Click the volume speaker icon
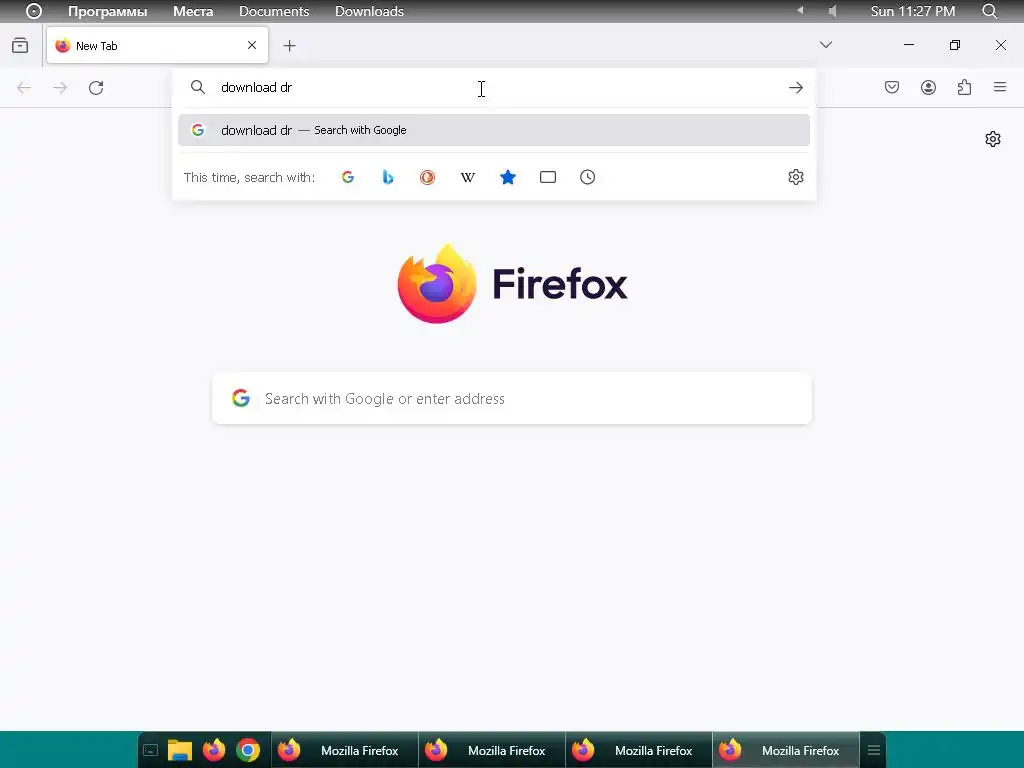Viewport: 1024px width, 768px height. [x=832, y=11]
